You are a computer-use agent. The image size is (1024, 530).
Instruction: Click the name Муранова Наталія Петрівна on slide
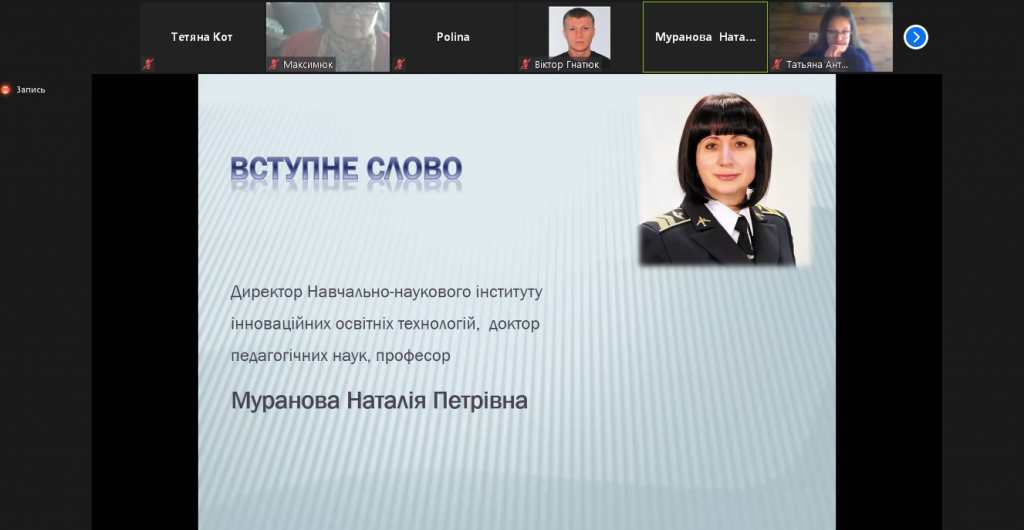pos(379,400)
